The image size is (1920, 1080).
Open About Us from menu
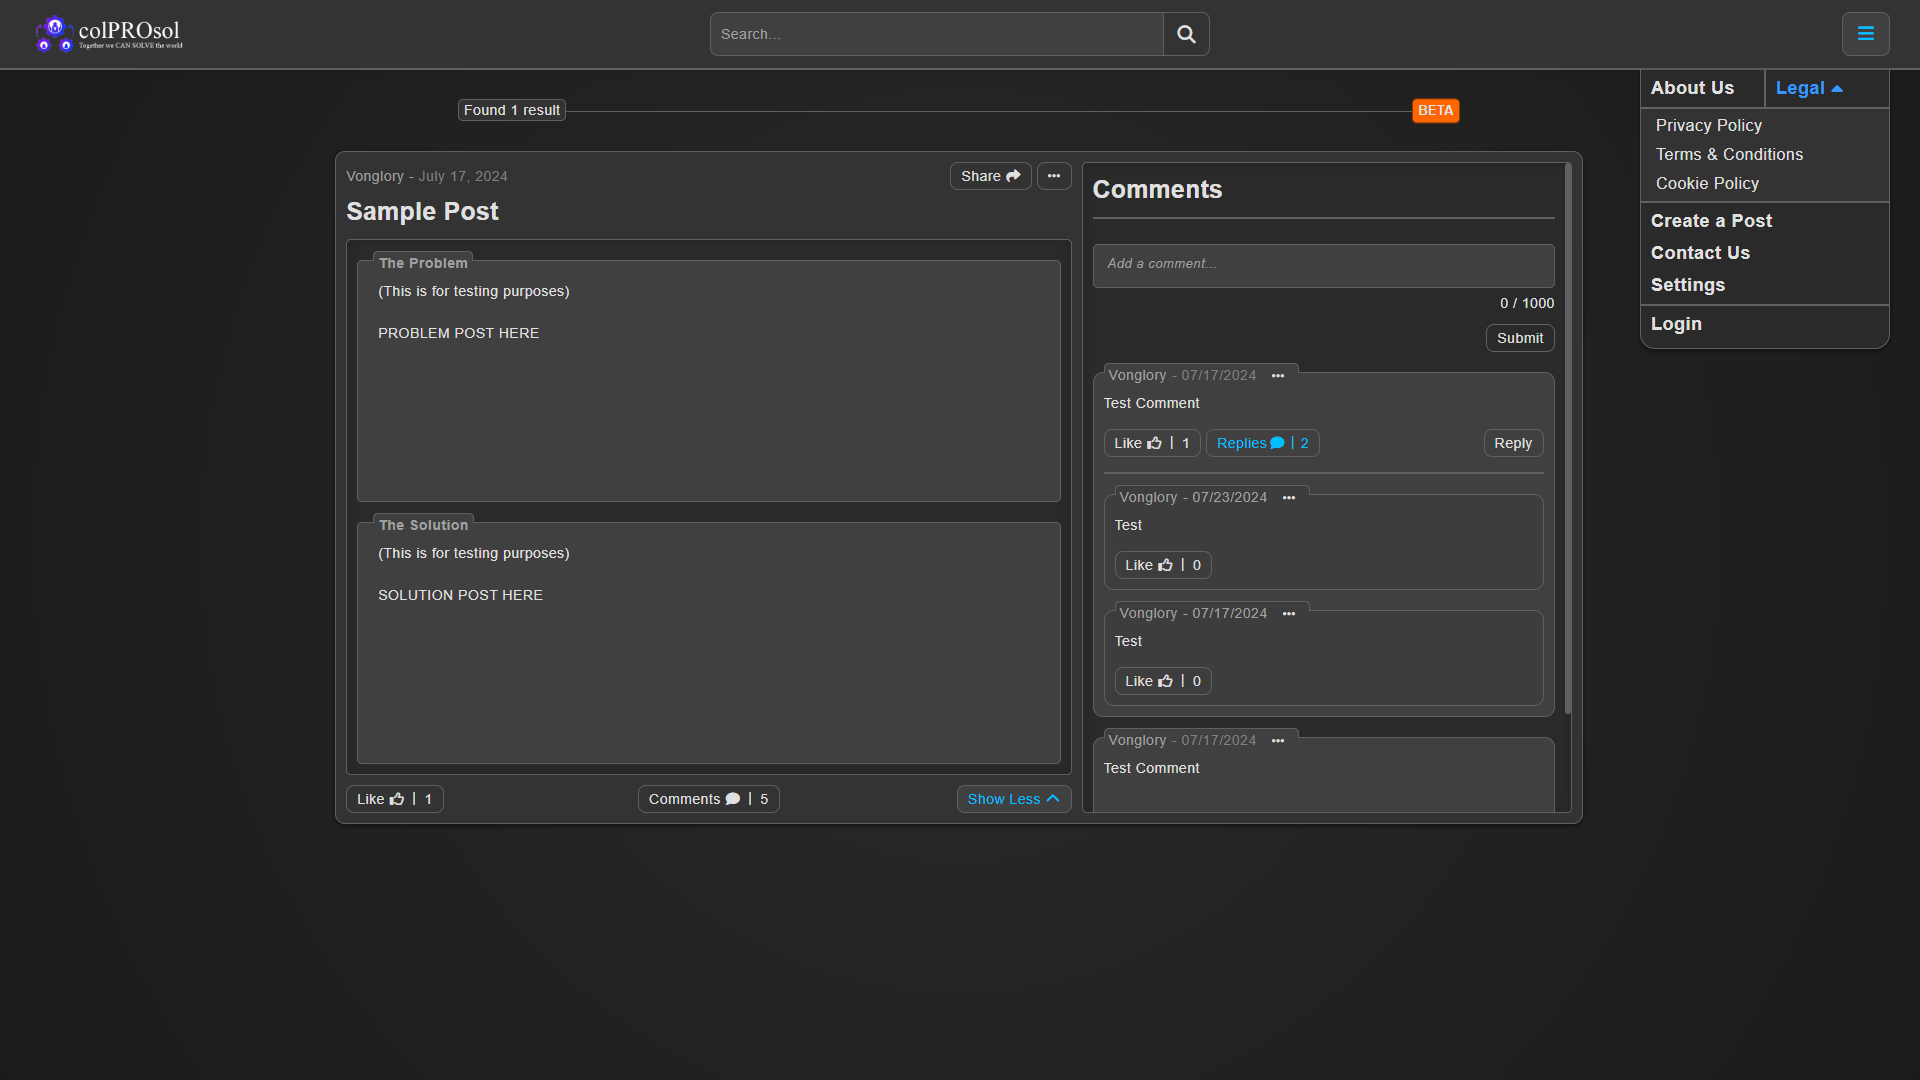[x=1692, y=88]
